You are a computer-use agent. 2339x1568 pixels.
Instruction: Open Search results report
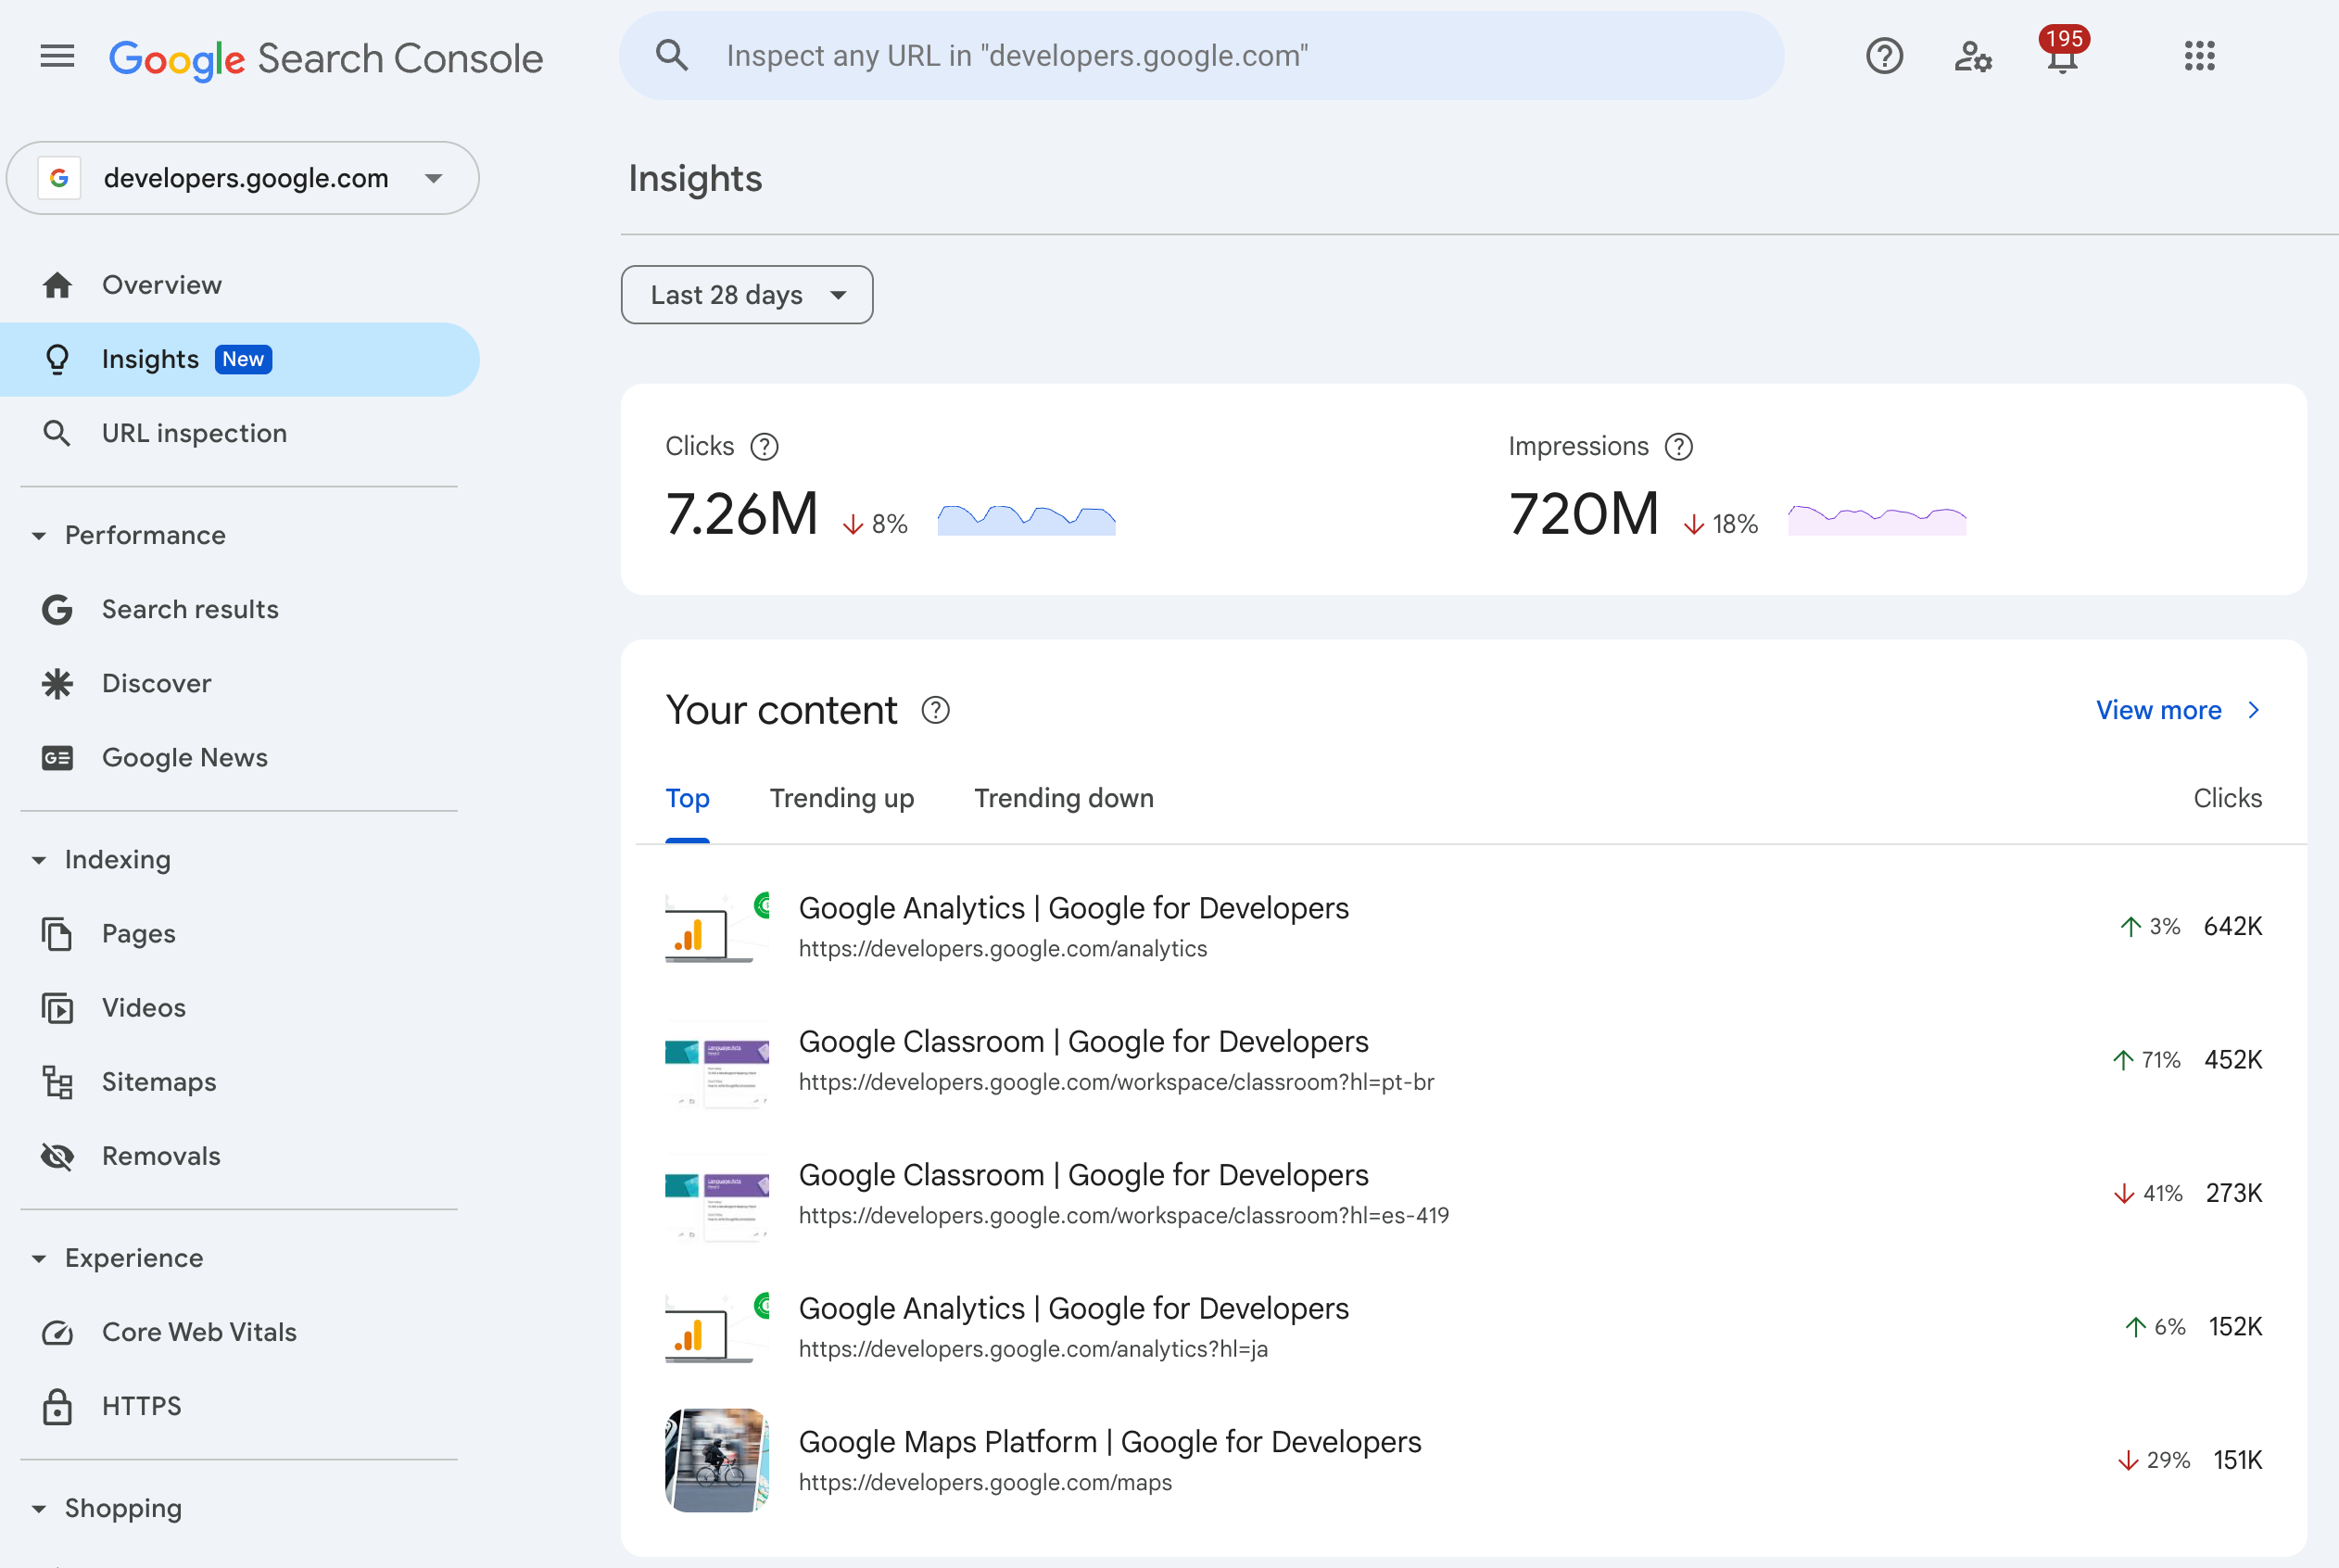click(x=240, y=609)
